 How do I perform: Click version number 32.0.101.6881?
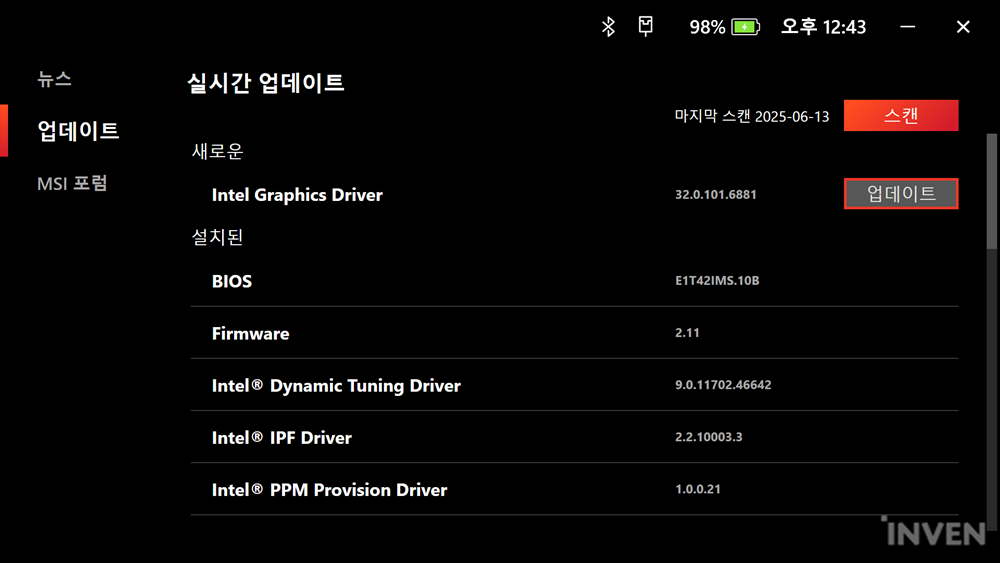(x=716, y=194)
